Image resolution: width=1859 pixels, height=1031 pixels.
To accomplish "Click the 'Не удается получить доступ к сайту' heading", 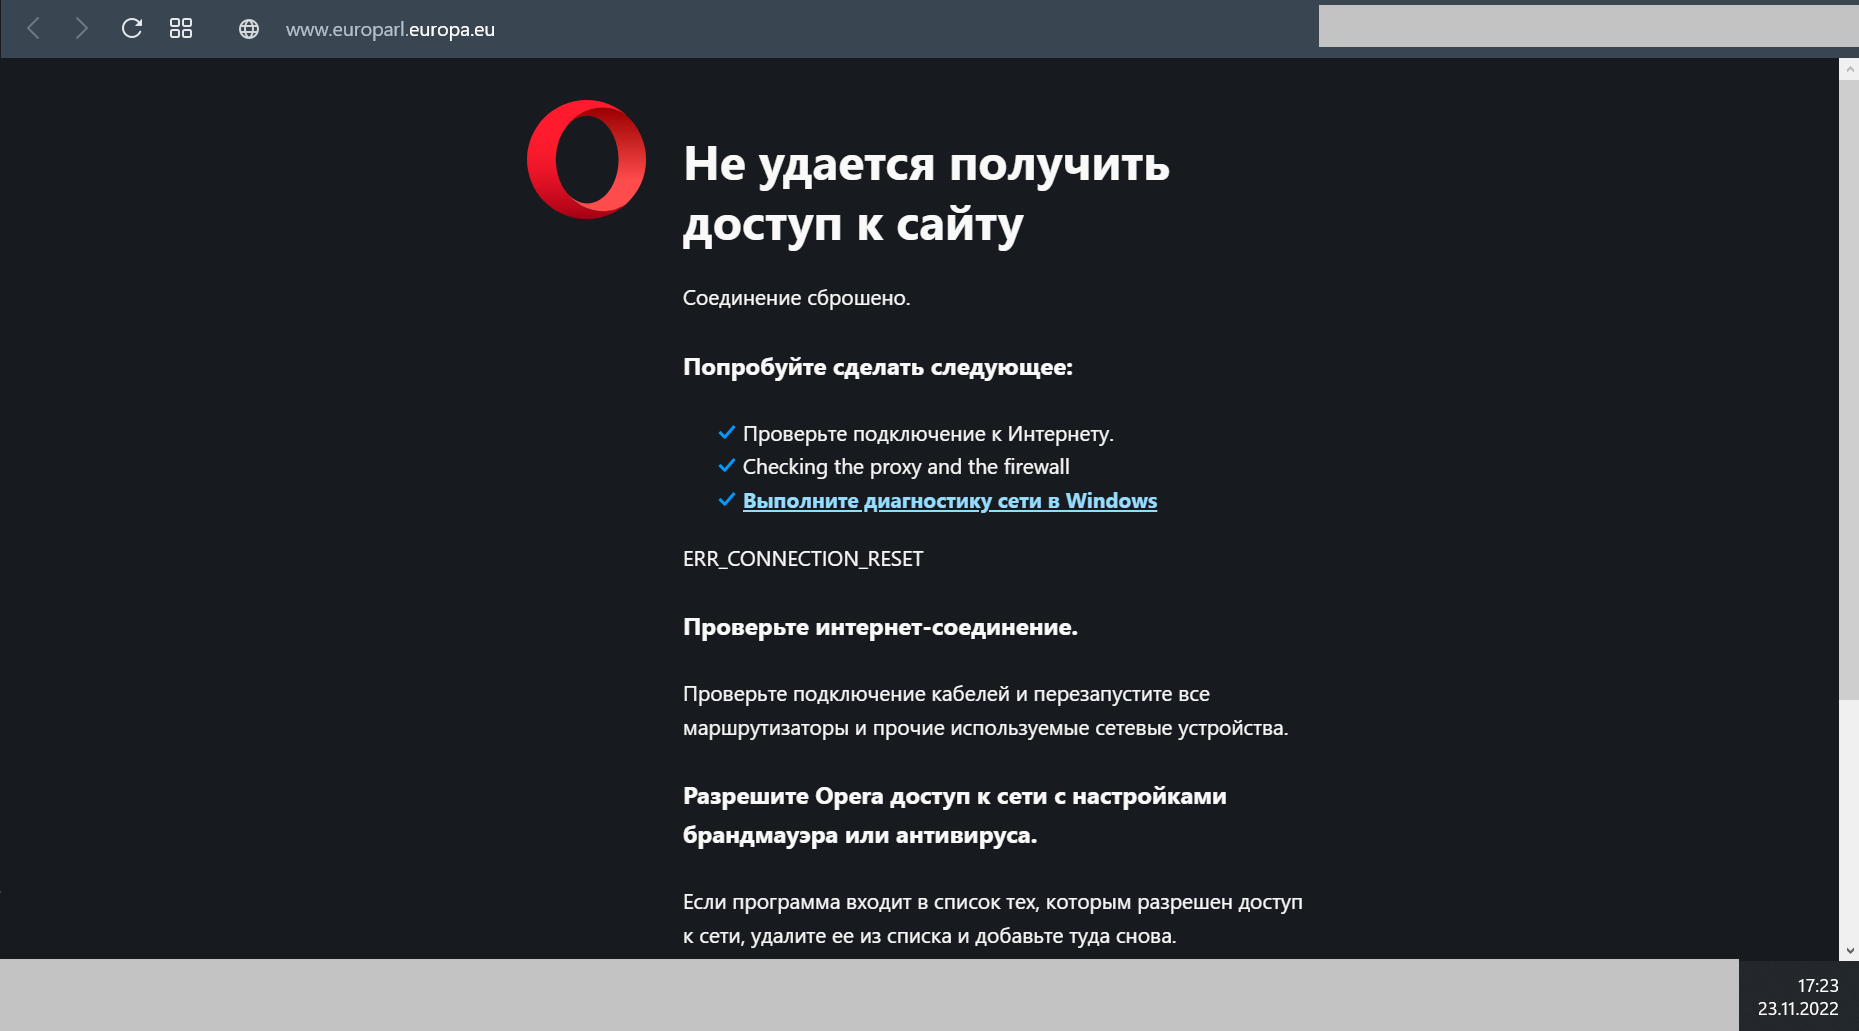I will click(926, 194).
